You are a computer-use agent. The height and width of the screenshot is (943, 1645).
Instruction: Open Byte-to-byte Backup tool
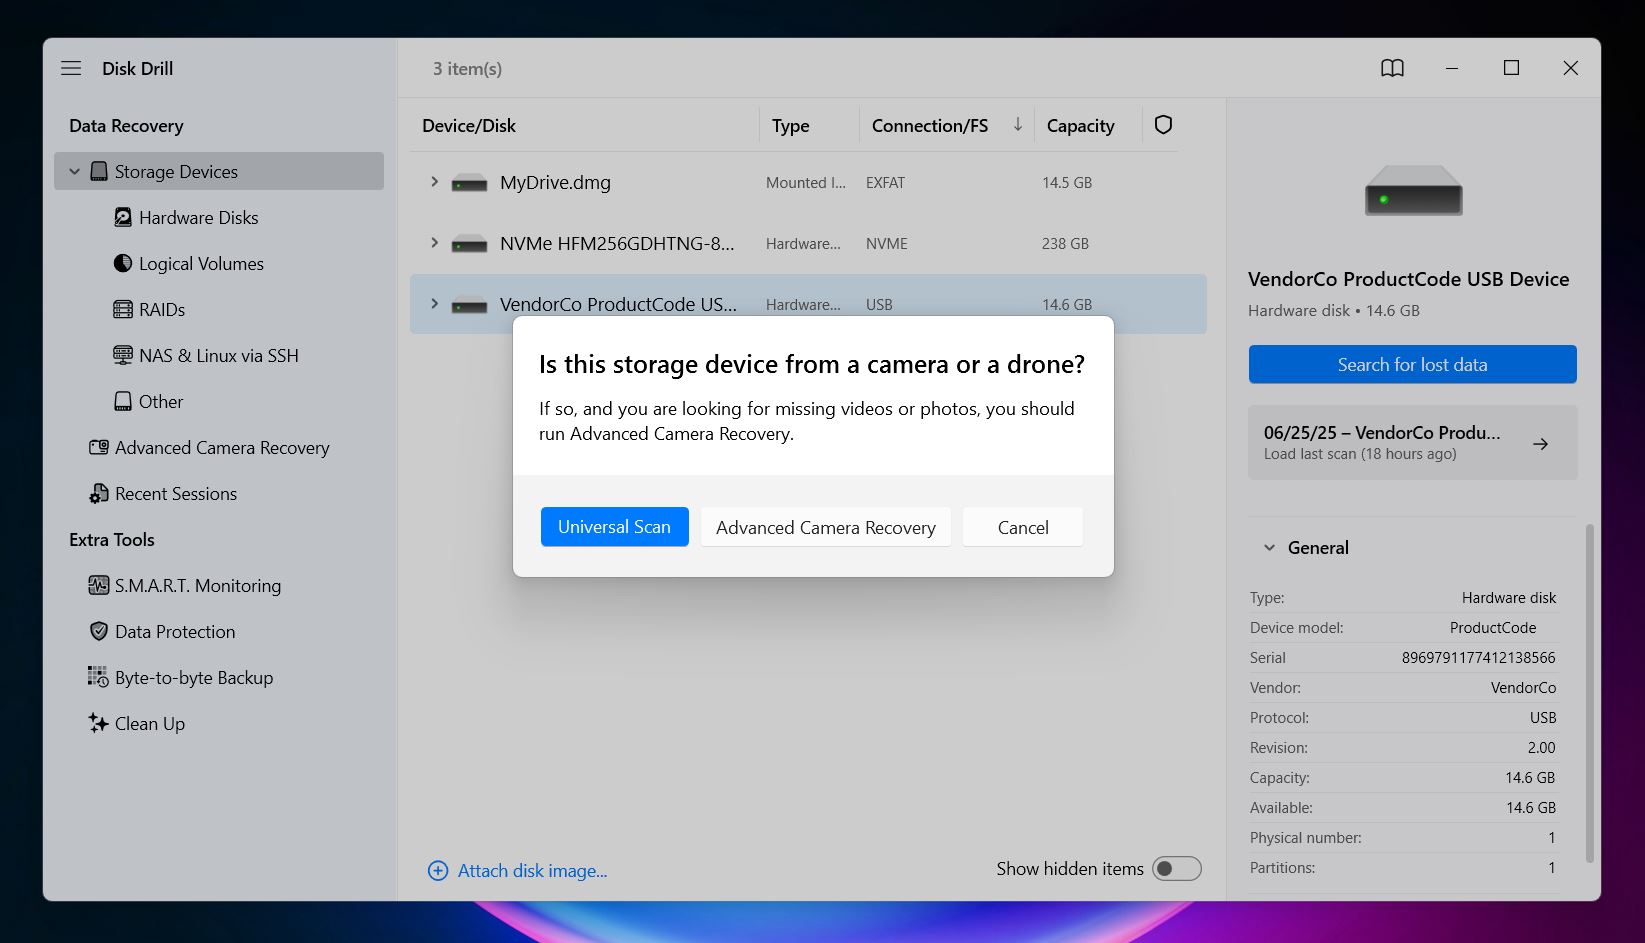(194, 678)
